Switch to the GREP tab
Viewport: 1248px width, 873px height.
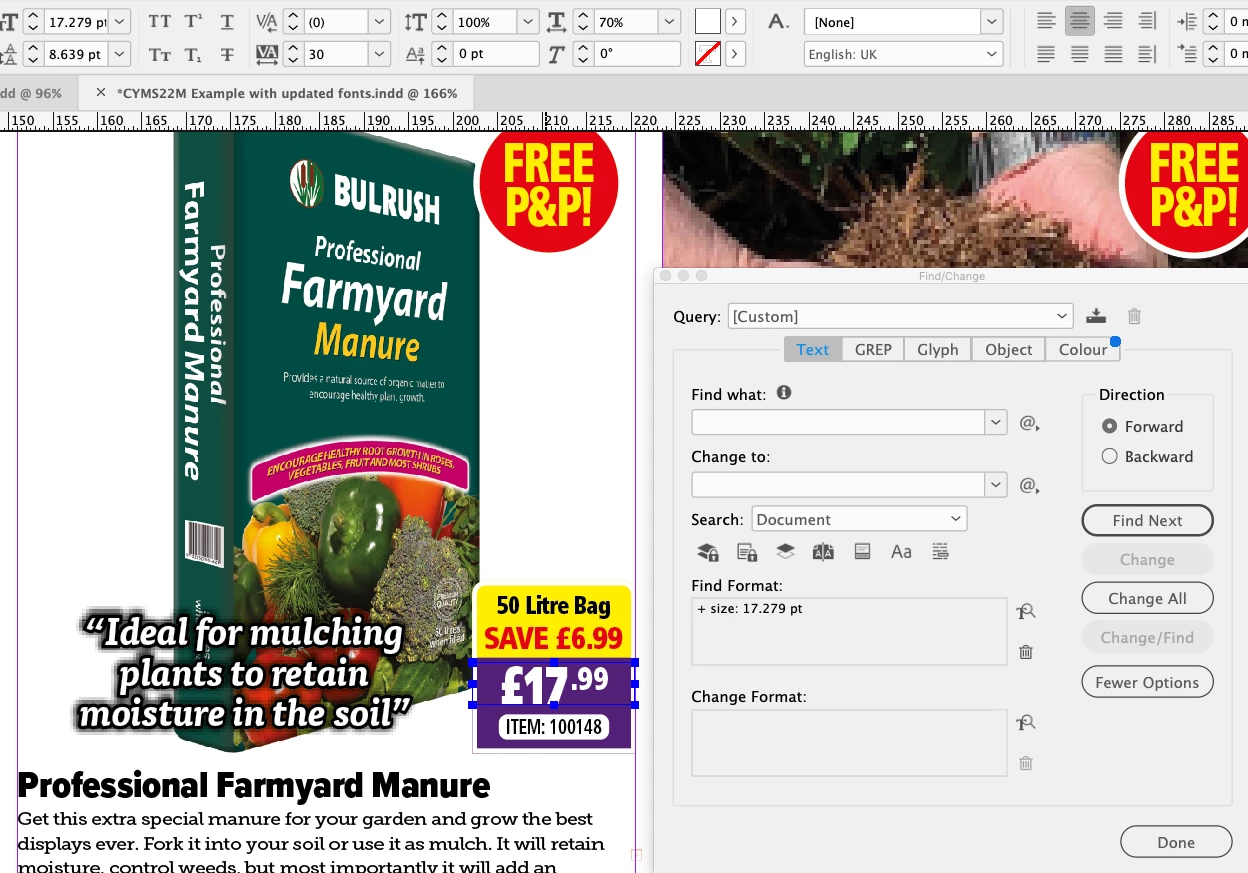[x=873, y=349]
